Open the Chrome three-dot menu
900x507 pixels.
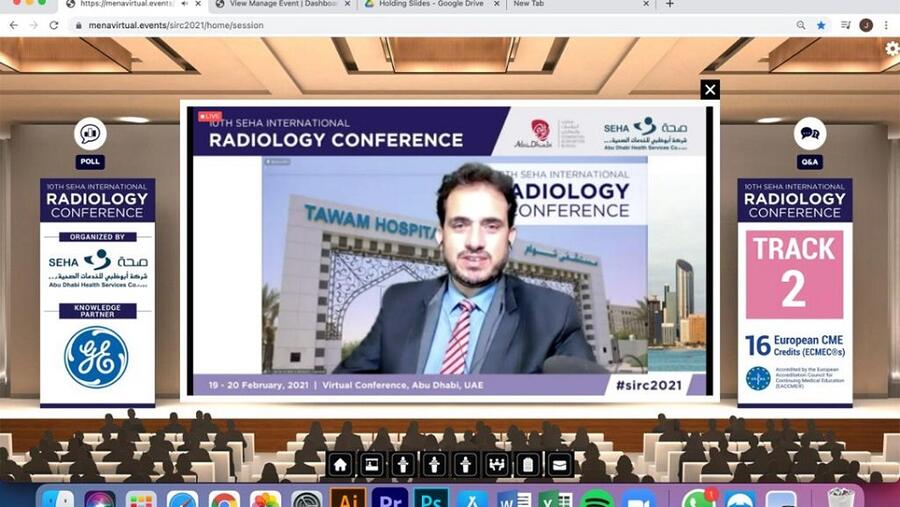[x=887, y=25]
